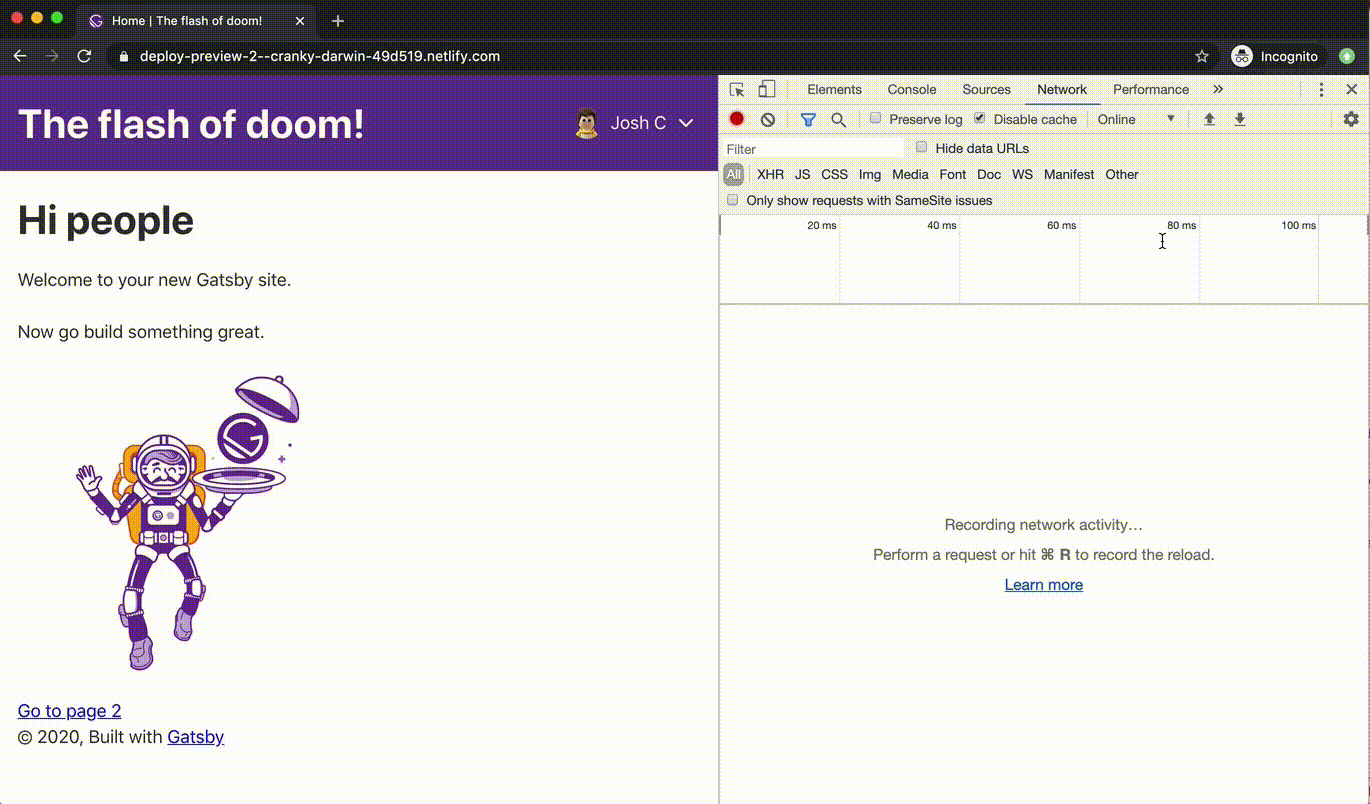Open the Learn more link
This screenshot has height=804, width=1370.
tap(1044, 585)
